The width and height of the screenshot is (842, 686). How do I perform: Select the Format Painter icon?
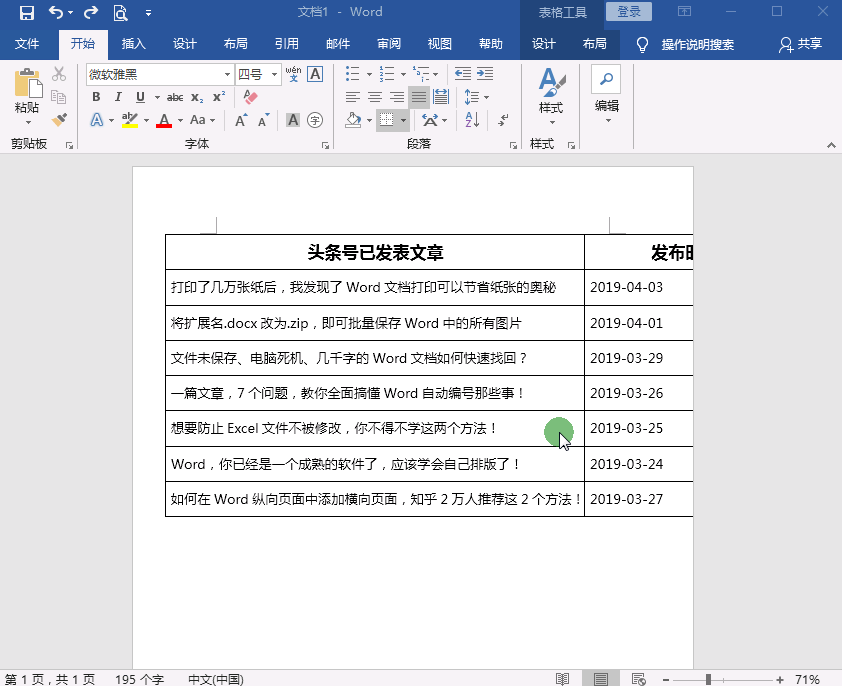pos(59,119)
